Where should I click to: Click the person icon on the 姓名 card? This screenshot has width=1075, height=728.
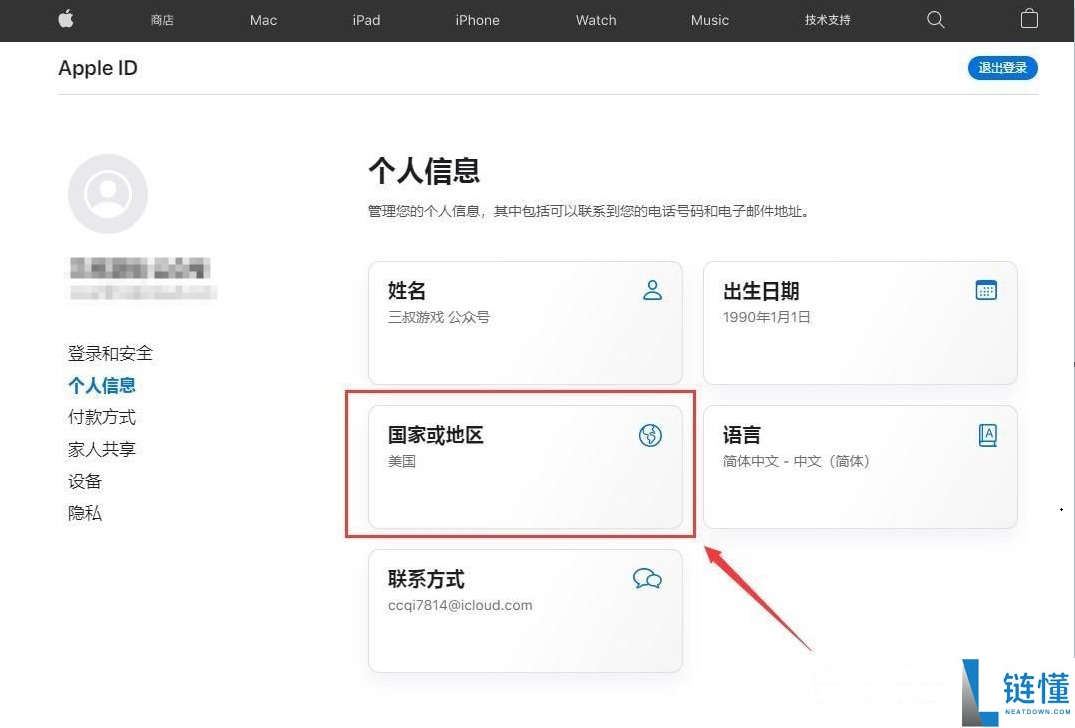pyautogui.click(x=652, y=290)
